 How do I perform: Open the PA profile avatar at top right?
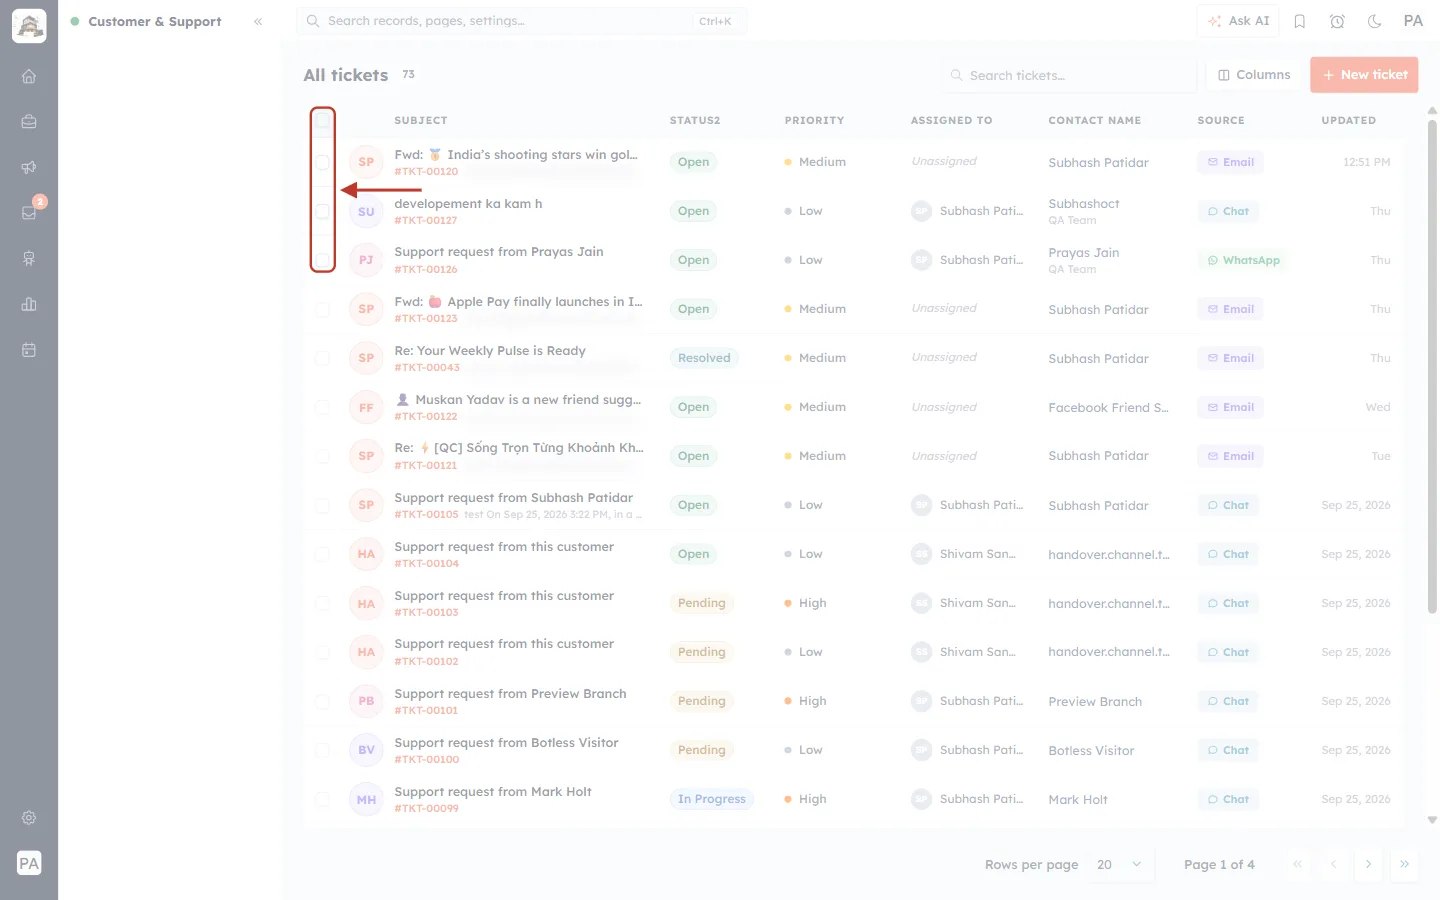pyautogui.click(x=1413, y=21)
